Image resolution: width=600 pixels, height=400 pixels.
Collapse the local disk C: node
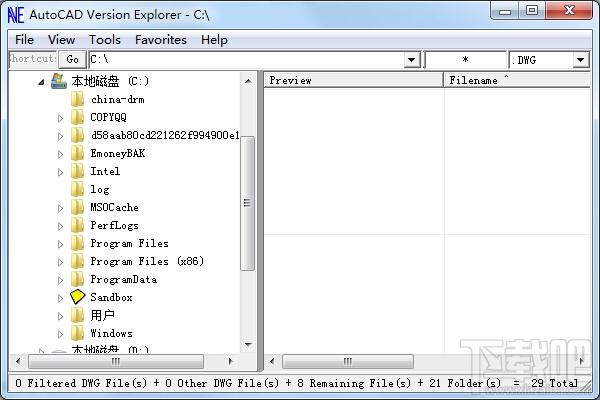(x=41, y=82)
